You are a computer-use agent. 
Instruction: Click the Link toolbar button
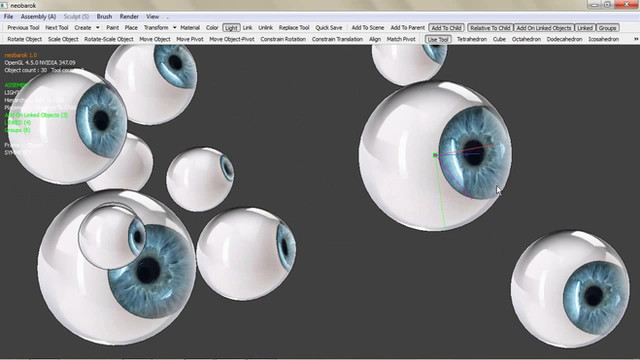247,28
